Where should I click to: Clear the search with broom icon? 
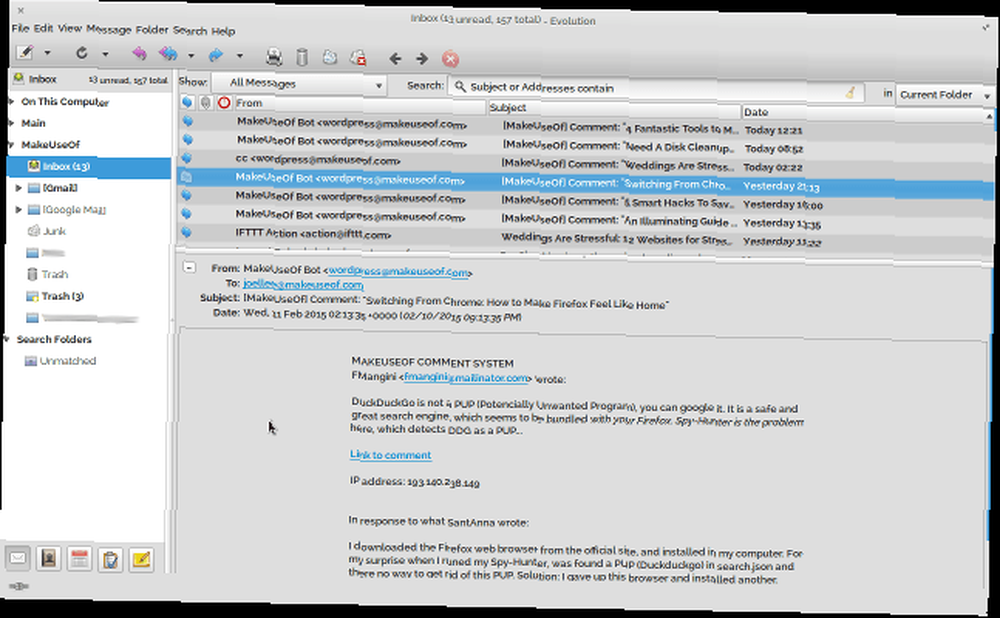pos(850,93)
